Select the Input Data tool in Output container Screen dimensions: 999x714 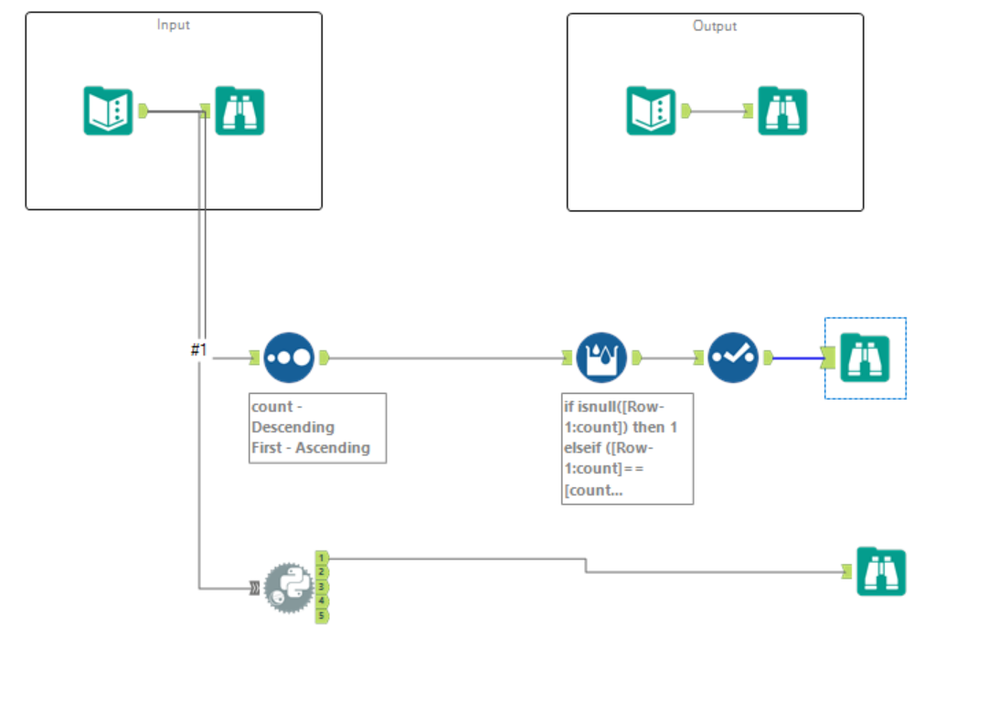click(650, 111)
